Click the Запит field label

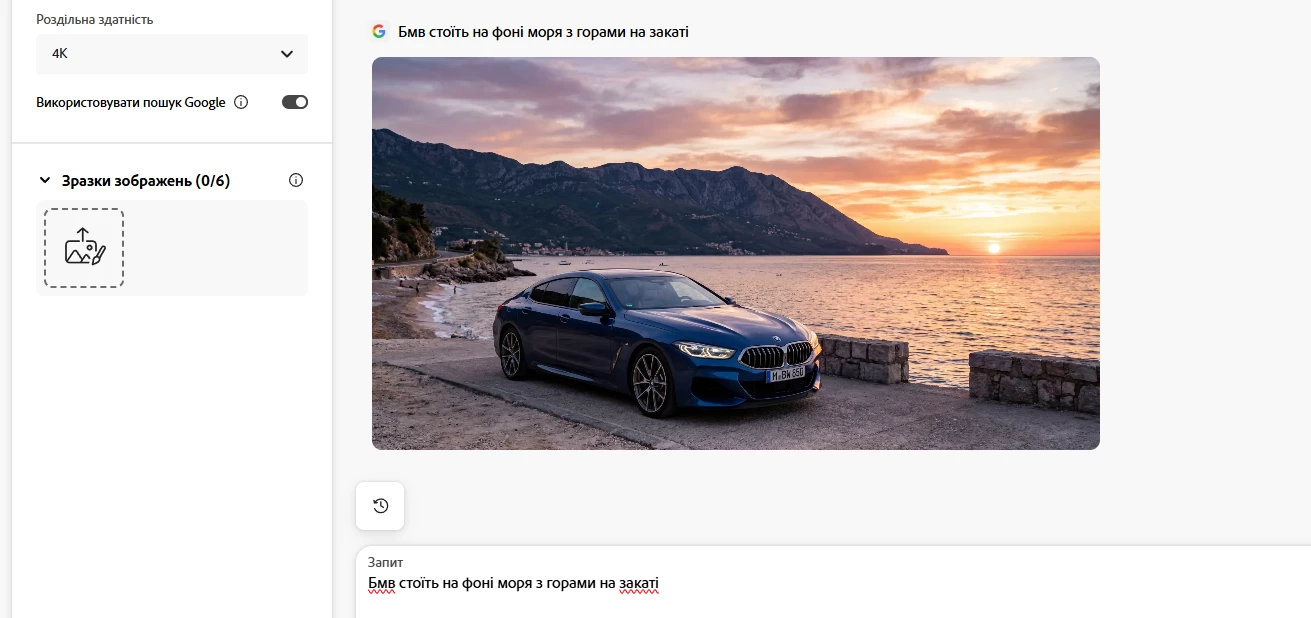[386, 562]
